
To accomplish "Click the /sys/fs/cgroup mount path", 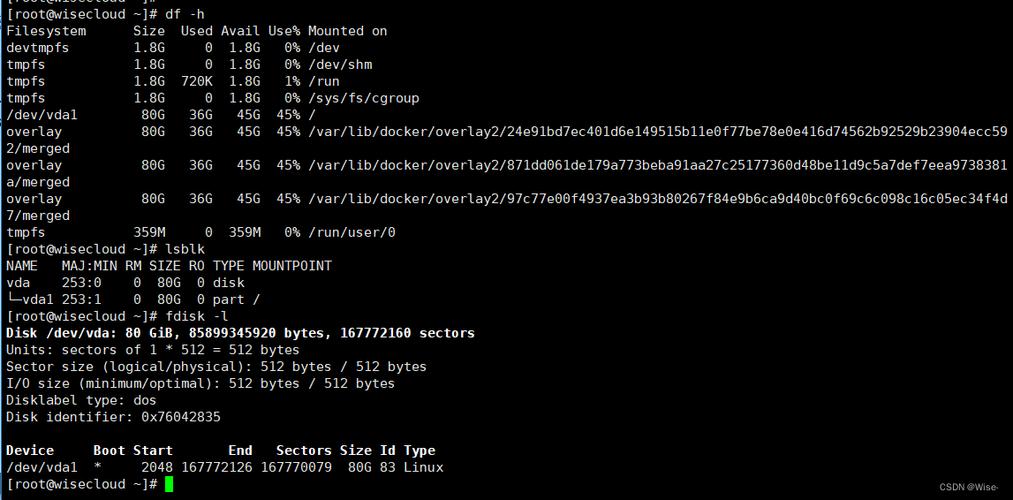I will (x=363, y=98).
